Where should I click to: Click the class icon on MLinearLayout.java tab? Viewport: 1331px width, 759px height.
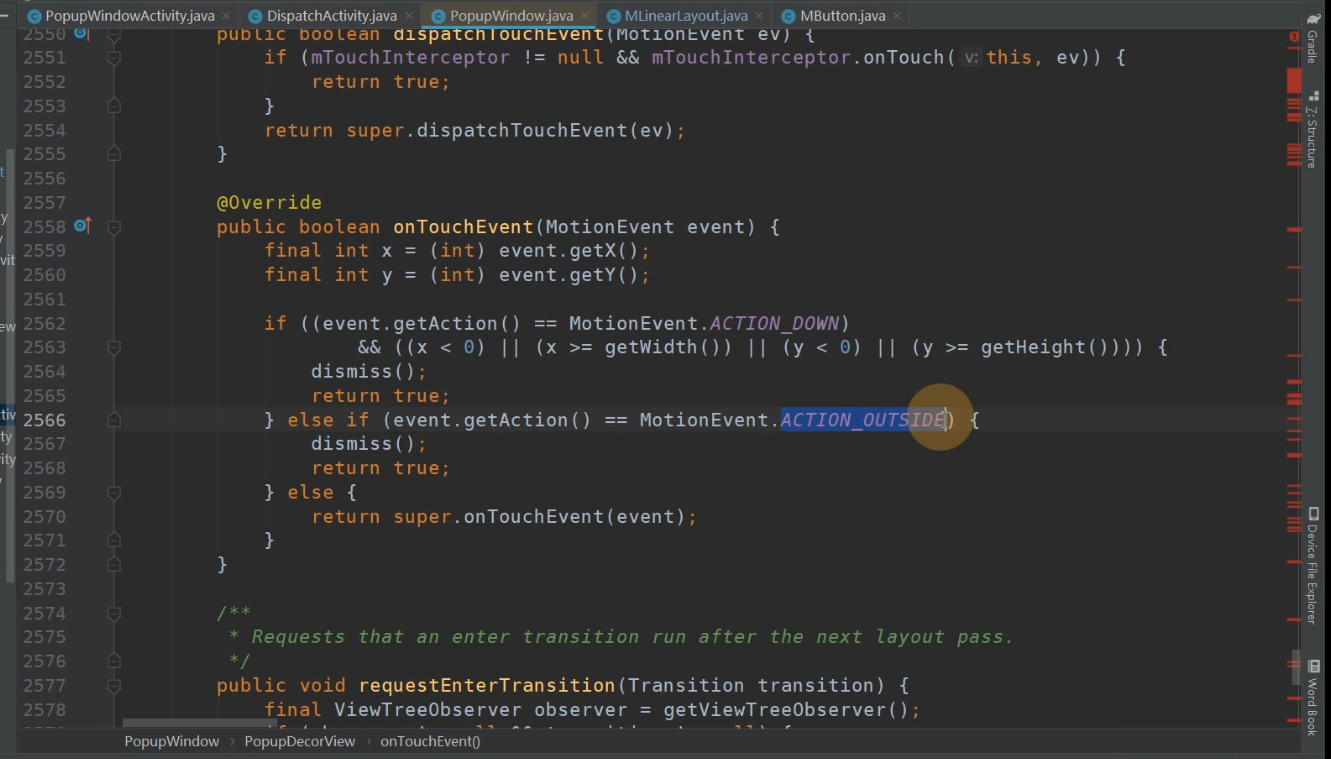tap(613, 16)
